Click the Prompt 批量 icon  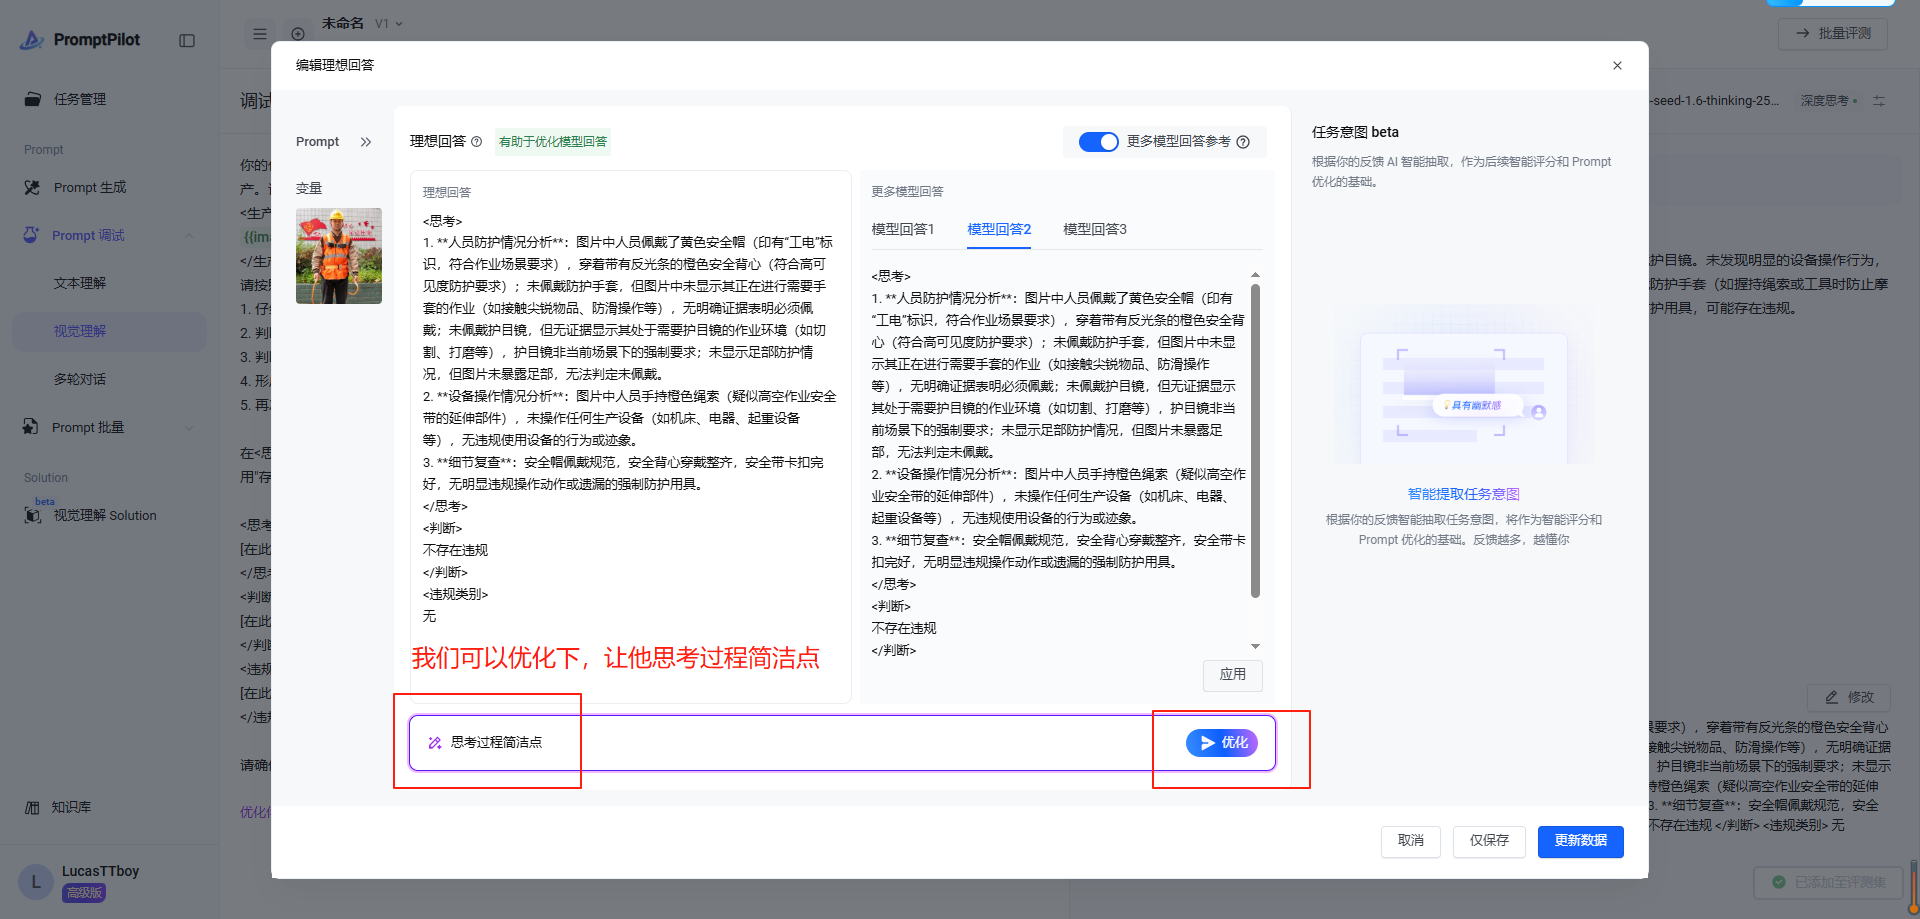31,427
